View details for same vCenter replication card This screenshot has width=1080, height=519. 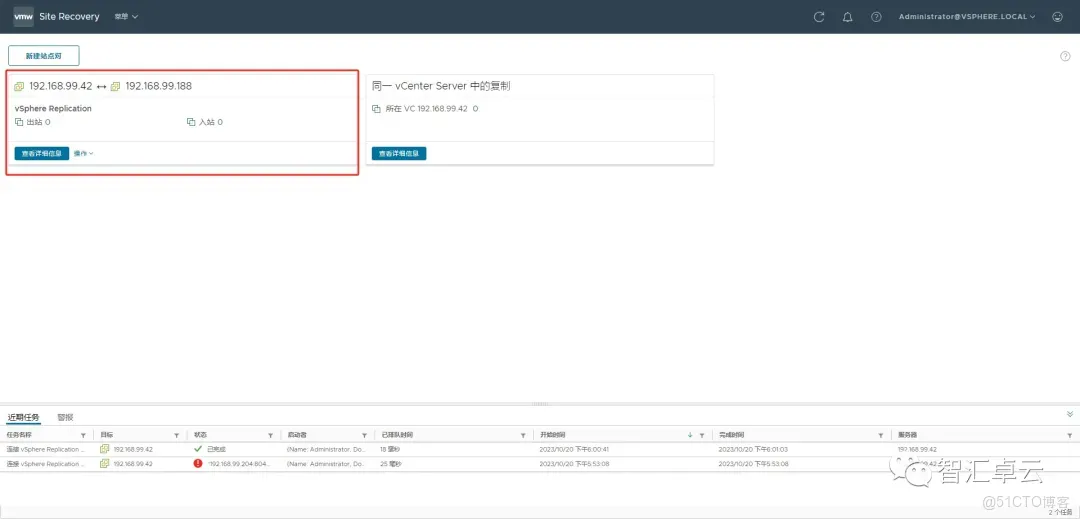[399, 153]
